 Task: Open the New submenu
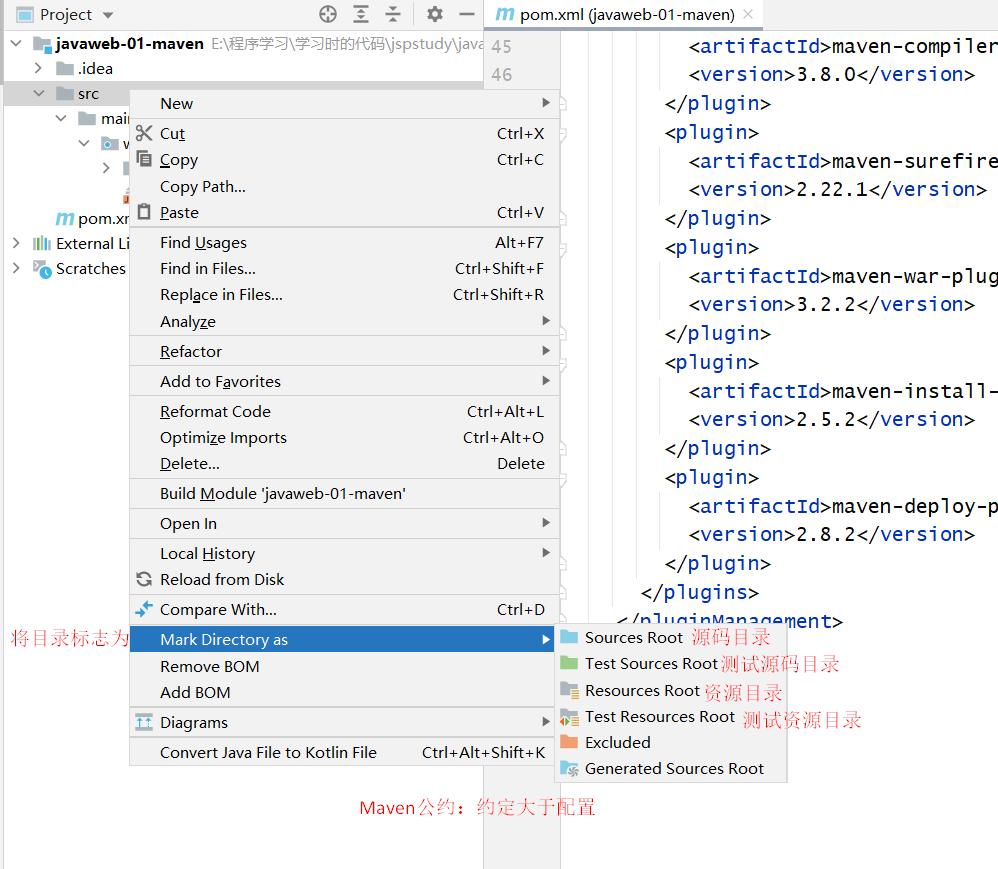(344, 103)
